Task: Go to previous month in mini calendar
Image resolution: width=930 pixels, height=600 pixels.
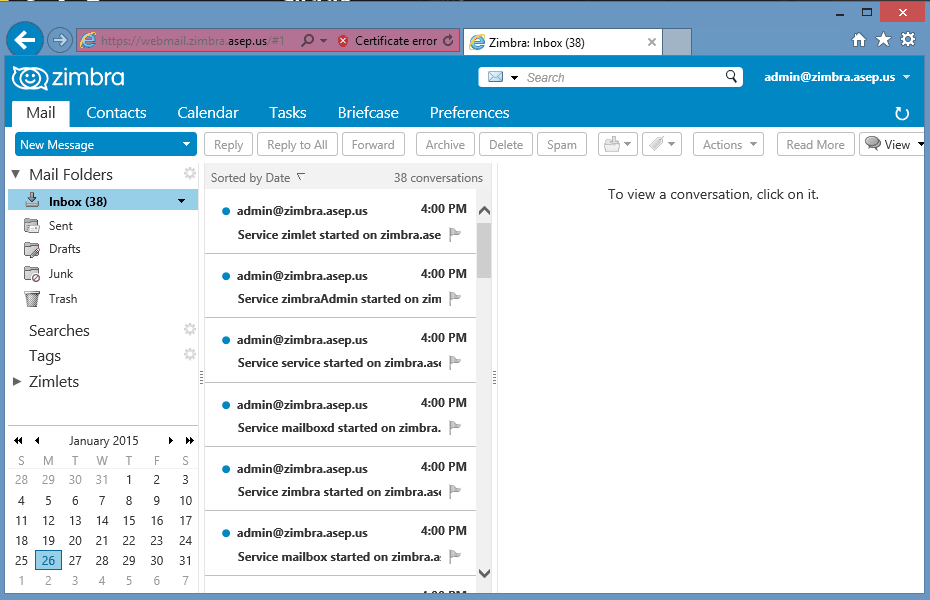Action: pos(37,441)
